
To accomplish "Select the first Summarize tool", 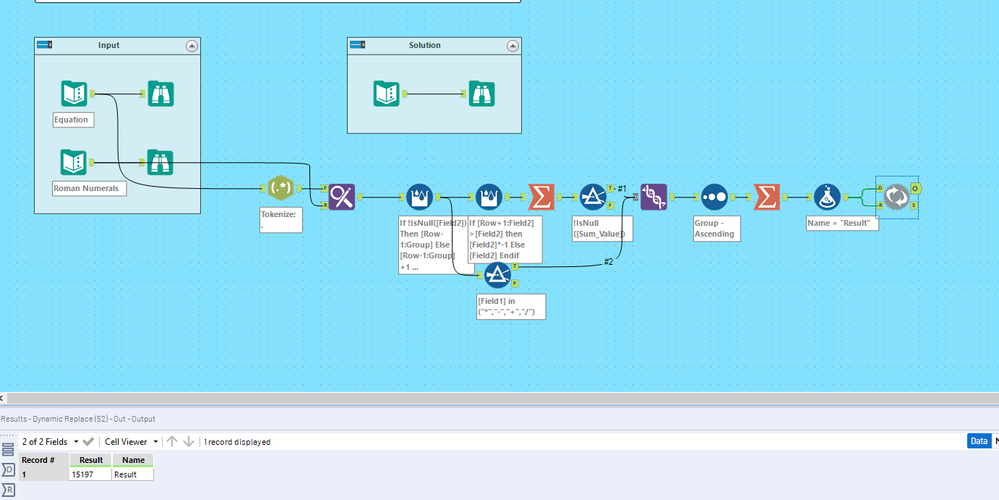I will tap(541, 197).
